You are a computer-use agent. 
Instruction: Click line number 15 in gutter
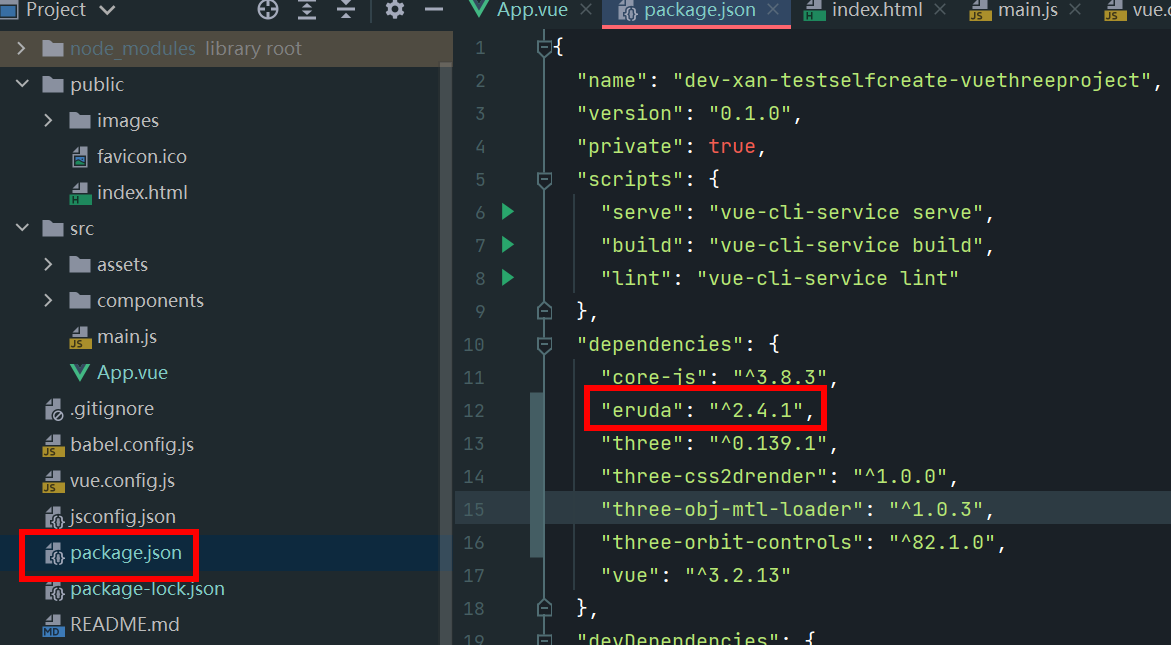473,509
